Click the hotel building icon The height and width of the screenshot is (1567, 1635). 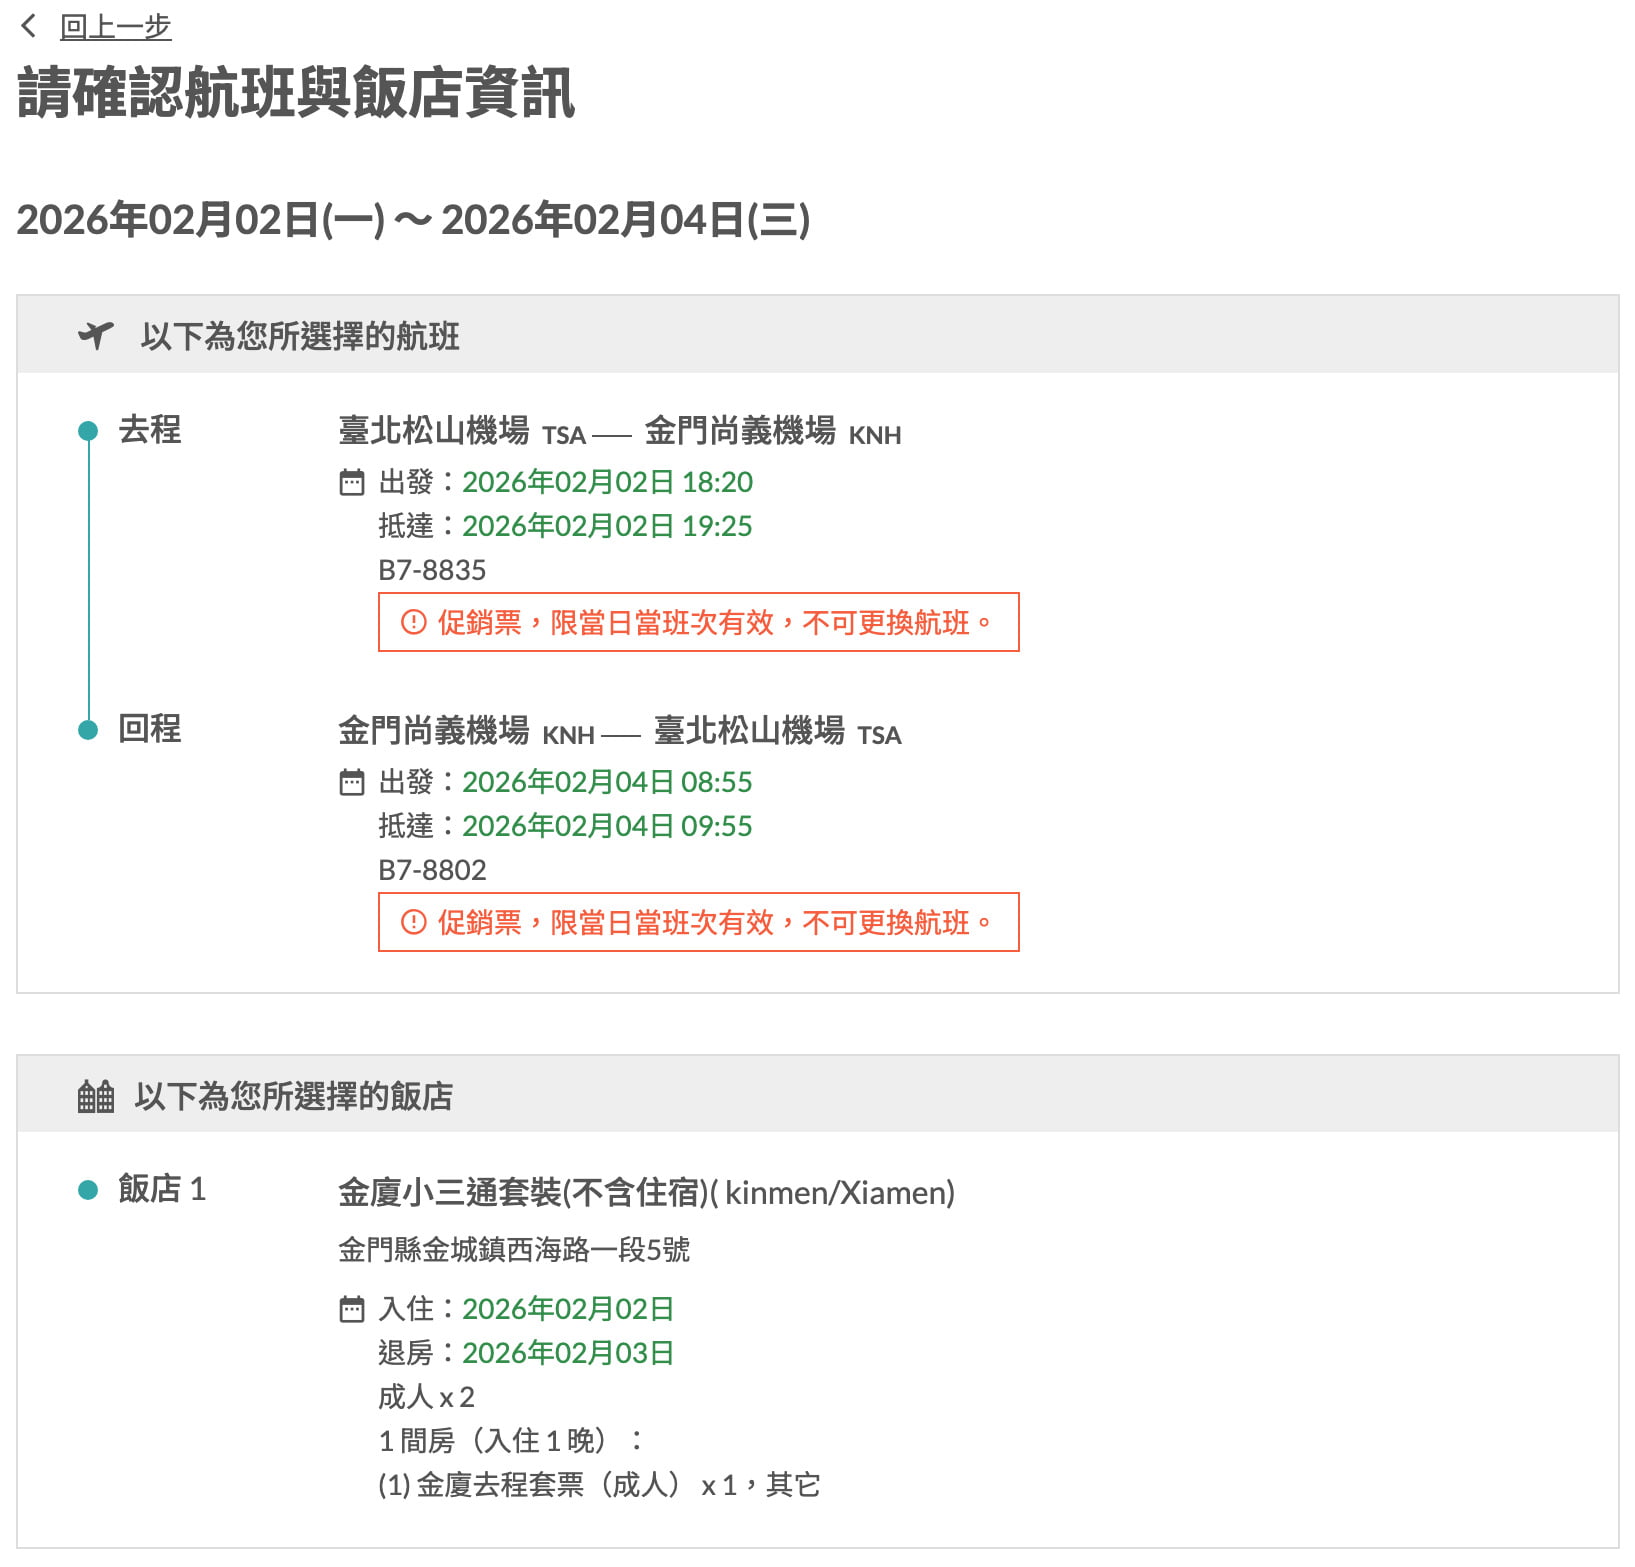click(96, 1096)
